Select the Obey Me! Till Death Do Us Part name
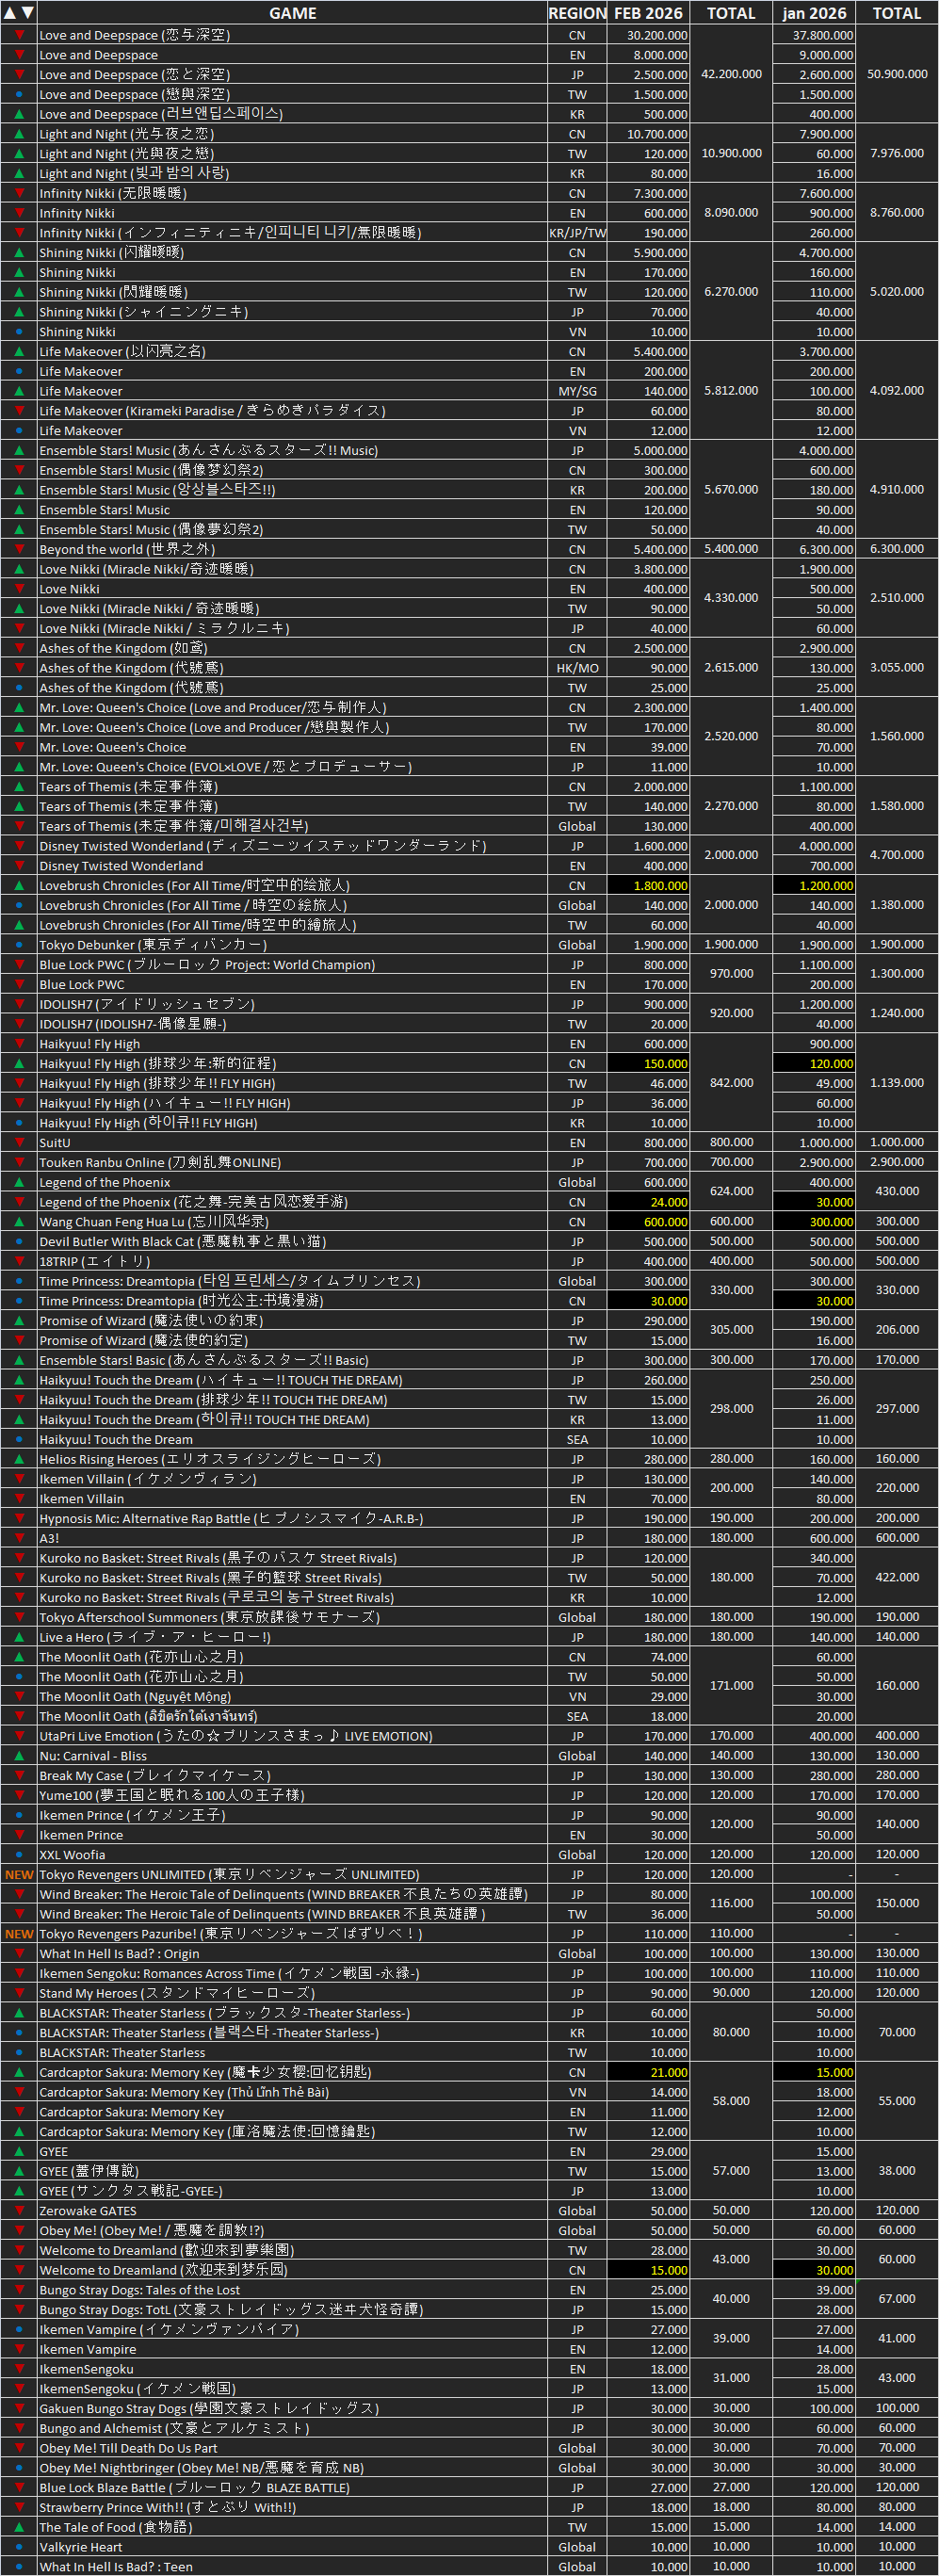The image size is (939, 2576). click(x=128, y=2449)
